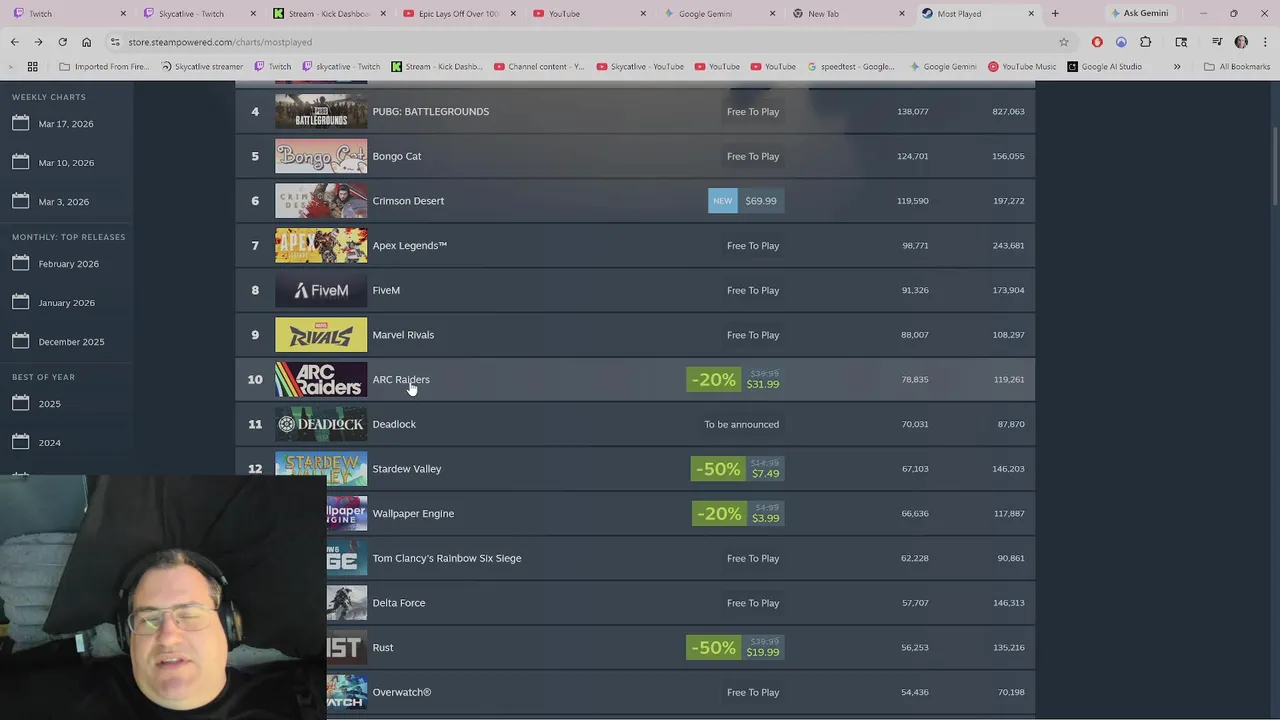Viewport: 1280px width, 720px height.
Task: Click Stardew Valley -50% discount badge
Action: tap(718, 469)
